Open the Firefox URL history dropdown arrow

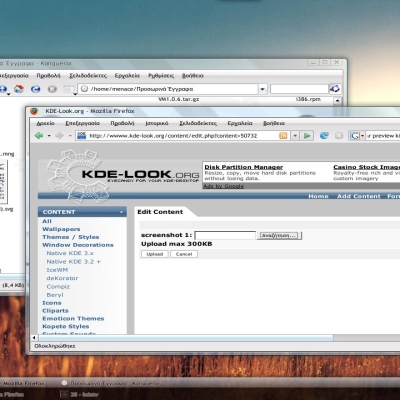(295, 136)
